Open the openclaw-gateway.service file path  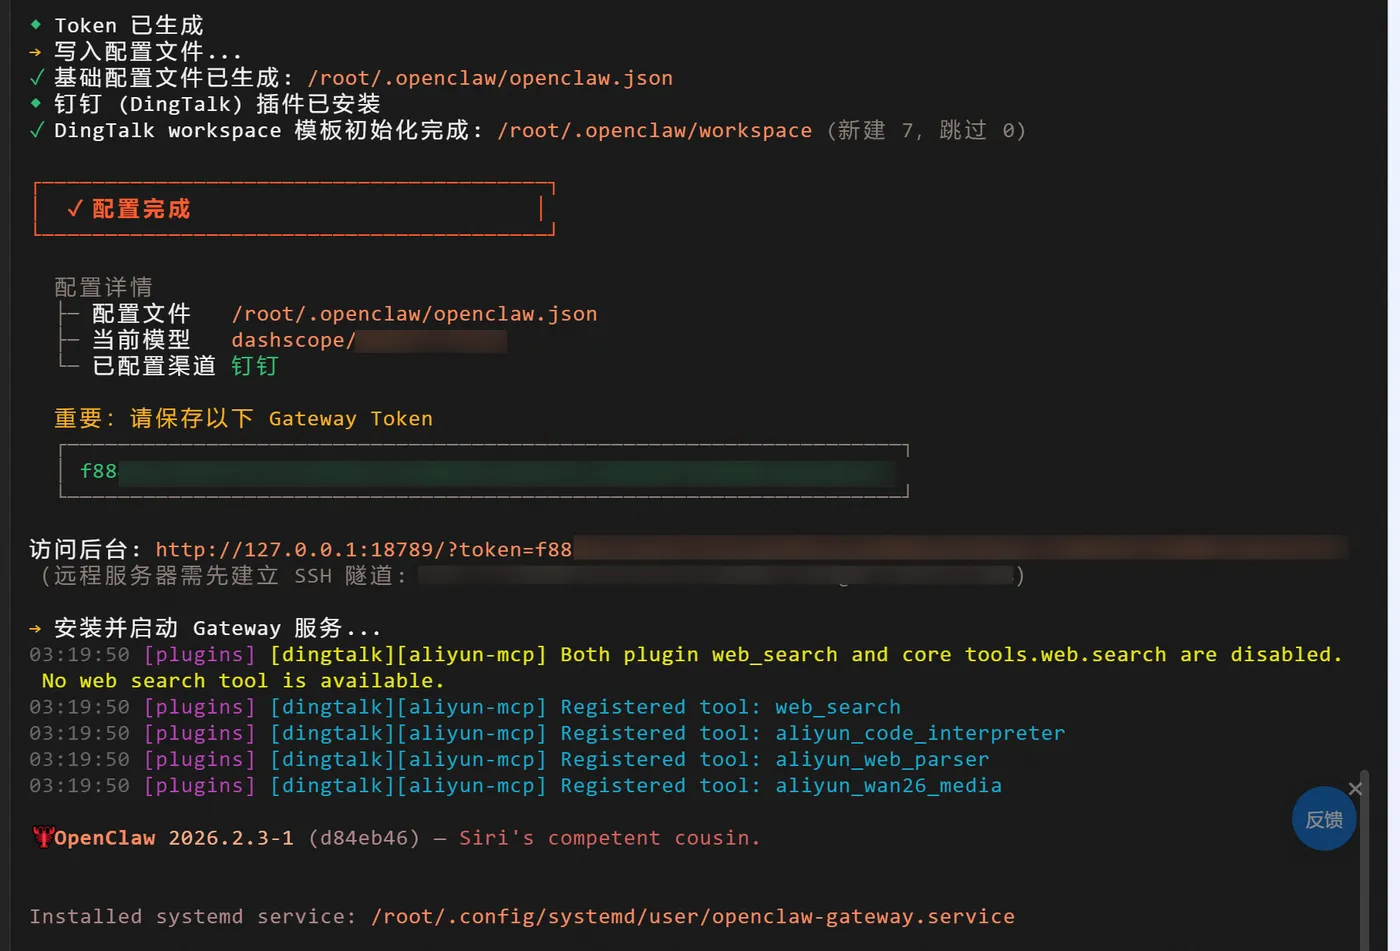[x=692, y=916]
